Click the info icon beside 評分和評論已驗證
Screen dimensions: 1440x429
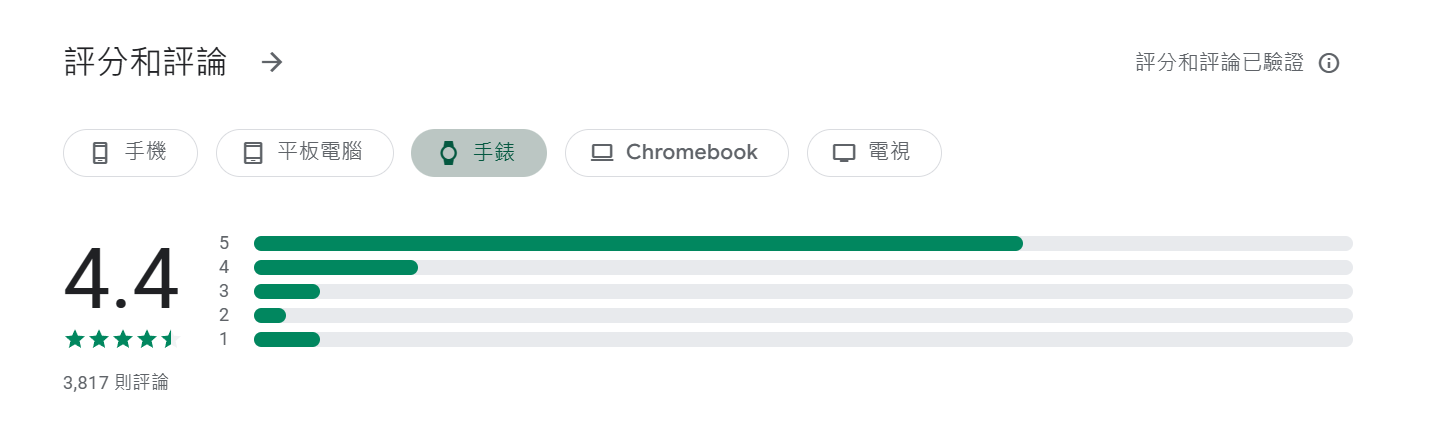(x=1329, y=63)
